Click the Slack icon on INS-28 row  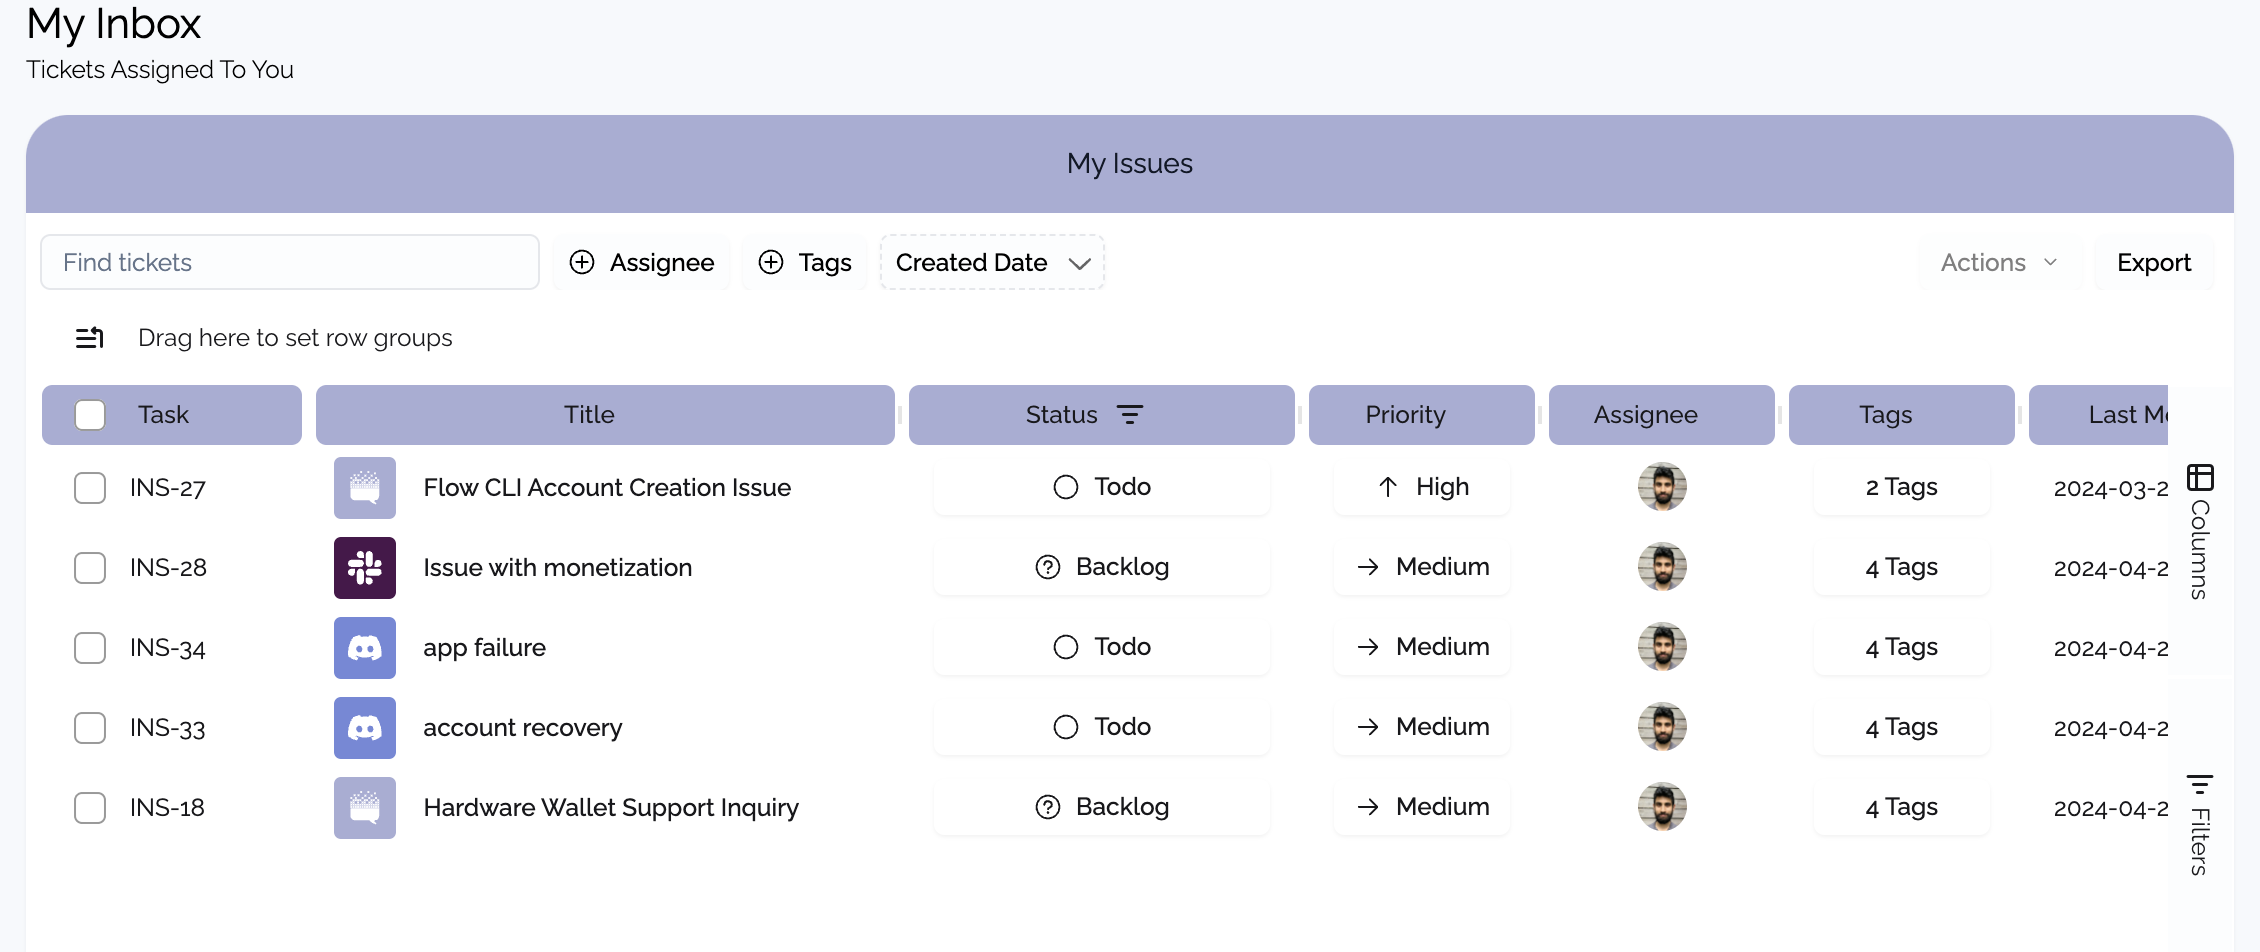(x=364, y=568)
